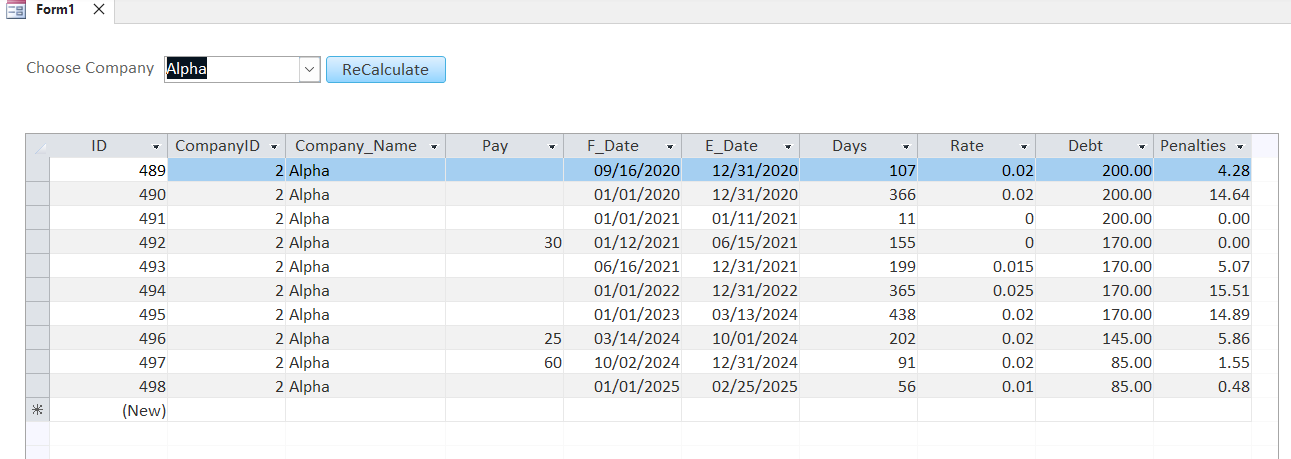Click the Choose Company combo box text field
The height and width of the screenshot is (459, 1291).
(x=232, y=69)
